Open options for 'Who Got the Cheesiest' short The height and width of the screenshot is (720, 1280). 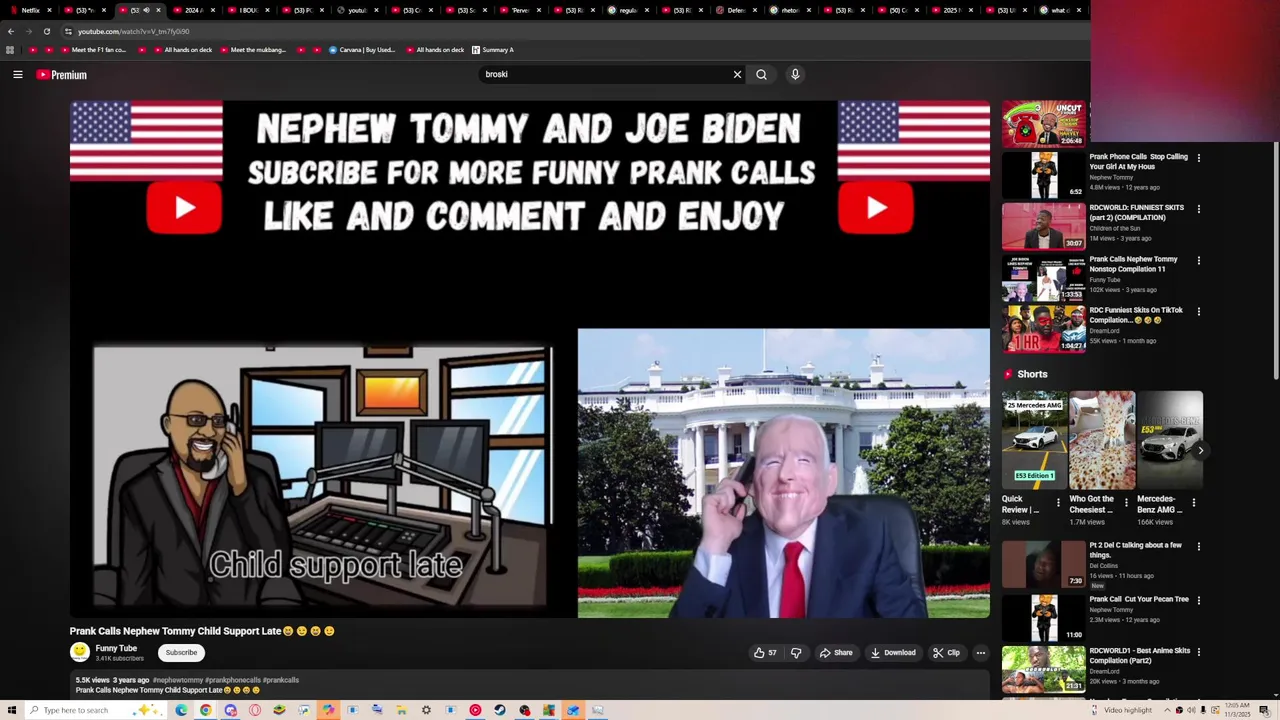(x=1126, y=503)
